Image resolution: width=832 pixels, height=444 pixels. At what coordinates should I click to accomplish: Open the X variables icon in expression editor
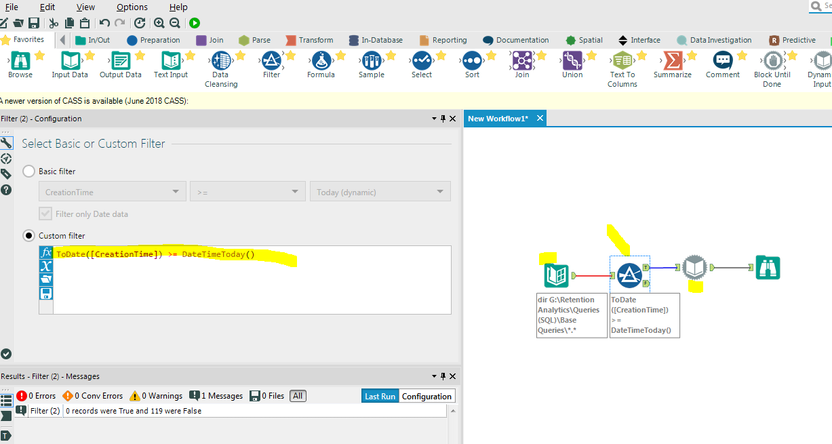coord(46,266)
